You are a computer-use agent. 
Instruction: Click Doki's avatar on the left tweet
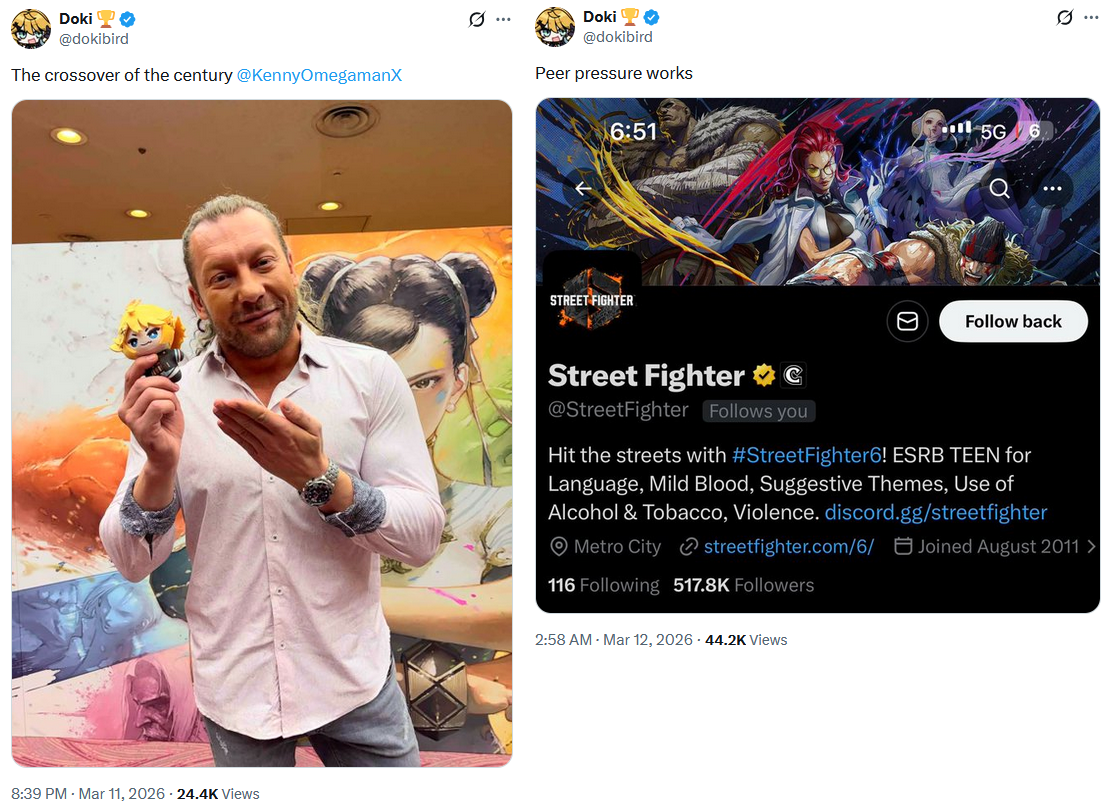click(x=31, y=28)
